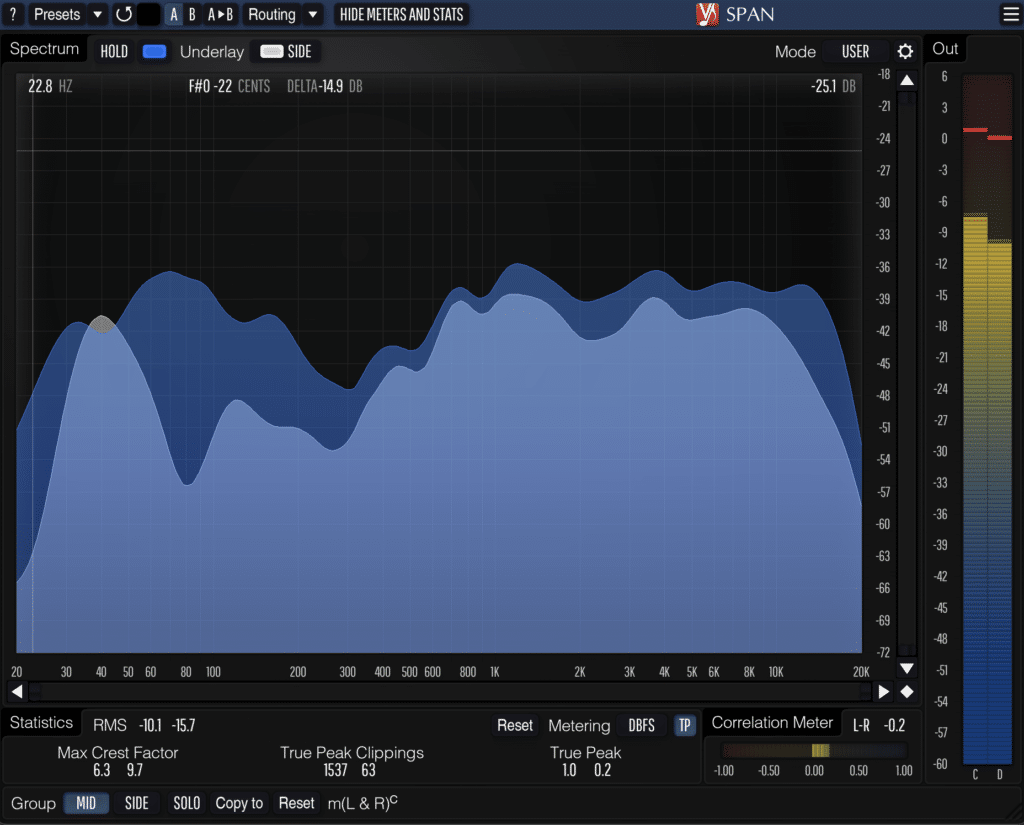Click the DELTA -14.9 DB readout
Image resolution: width=1024 pixels, height=825 pixels.
pyautogui.click(x=325, y=86)
